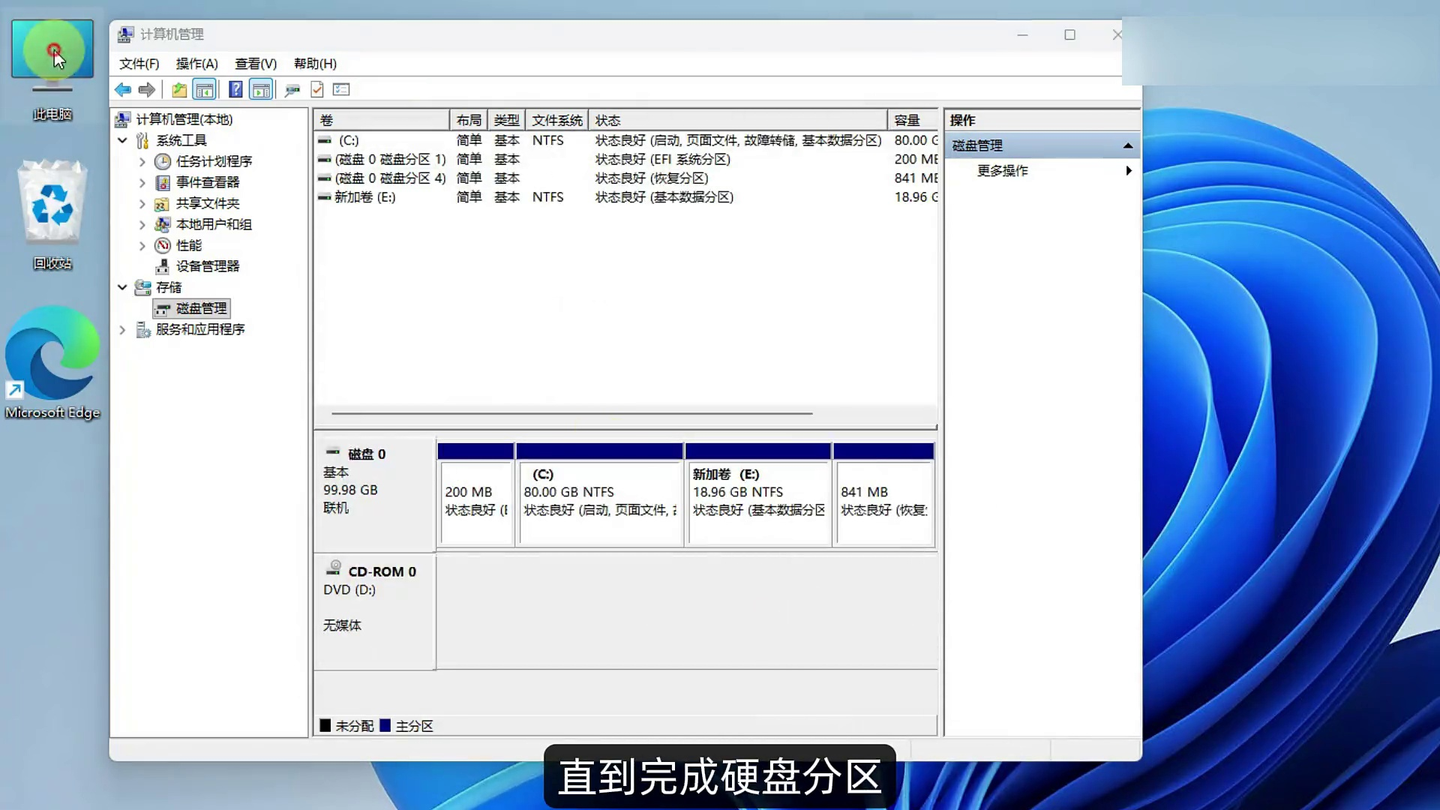Expand the 本地用户和组 tree node

point(142,224)
